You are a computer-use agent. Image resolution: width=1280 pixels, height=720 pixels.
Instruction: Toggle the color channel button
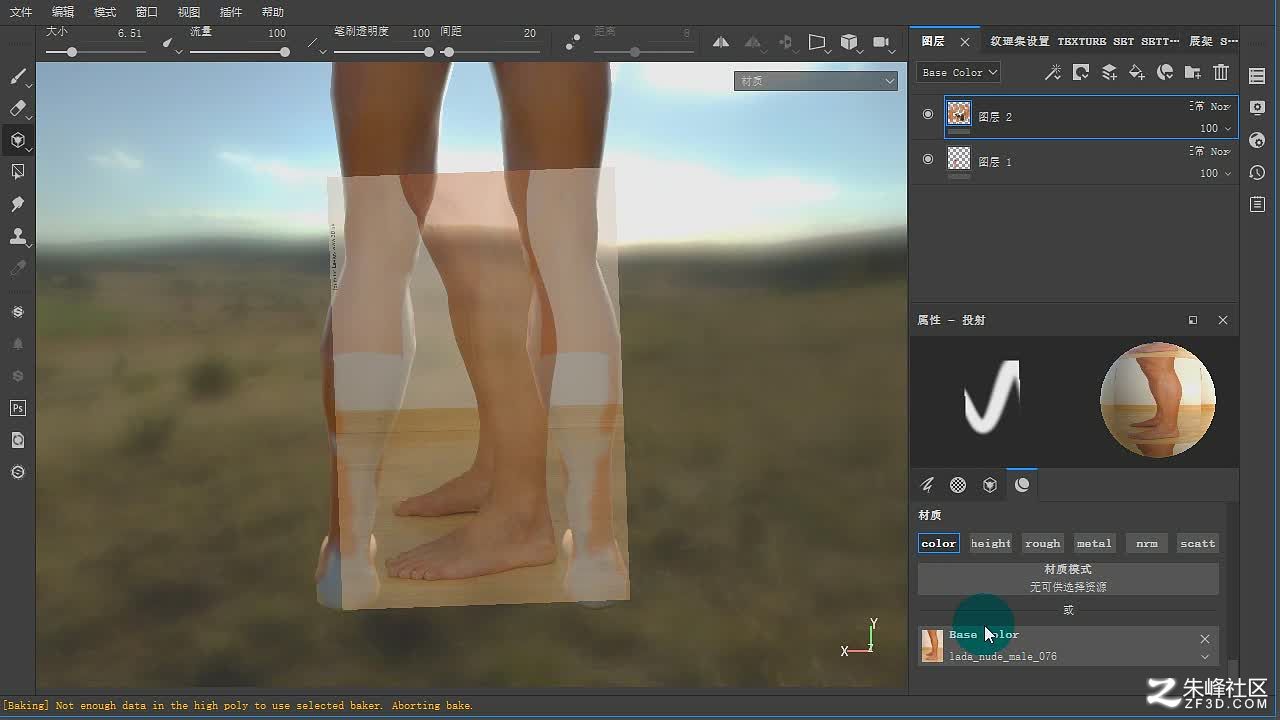pyautogui.click(x=939, y=543)
